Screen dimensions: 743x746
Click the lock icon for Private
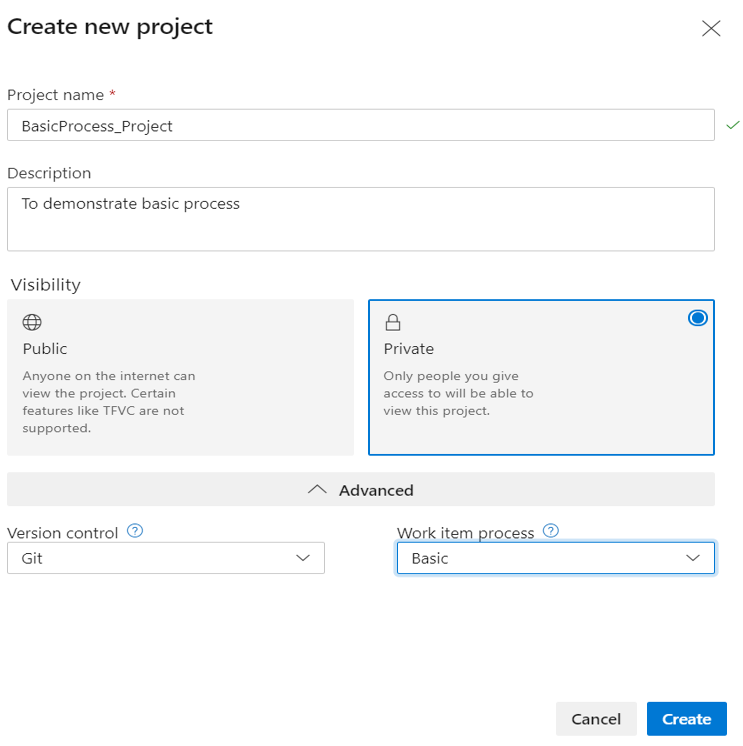[393, 322]
